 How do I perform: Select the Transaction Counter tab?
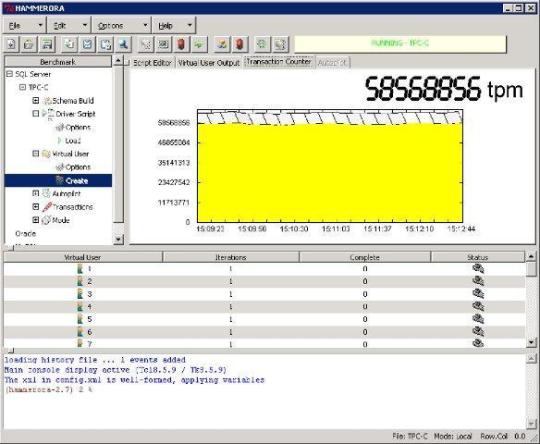point(279,62)
